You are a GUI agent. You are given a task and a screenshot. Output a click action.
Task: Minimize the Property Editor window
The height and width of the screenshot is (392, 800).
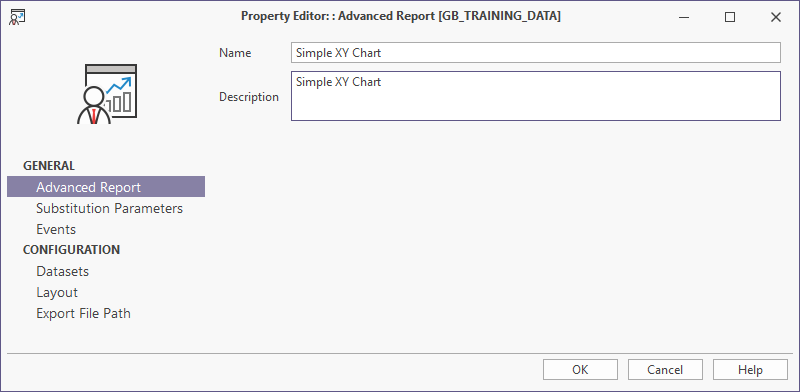click(685, 17)
